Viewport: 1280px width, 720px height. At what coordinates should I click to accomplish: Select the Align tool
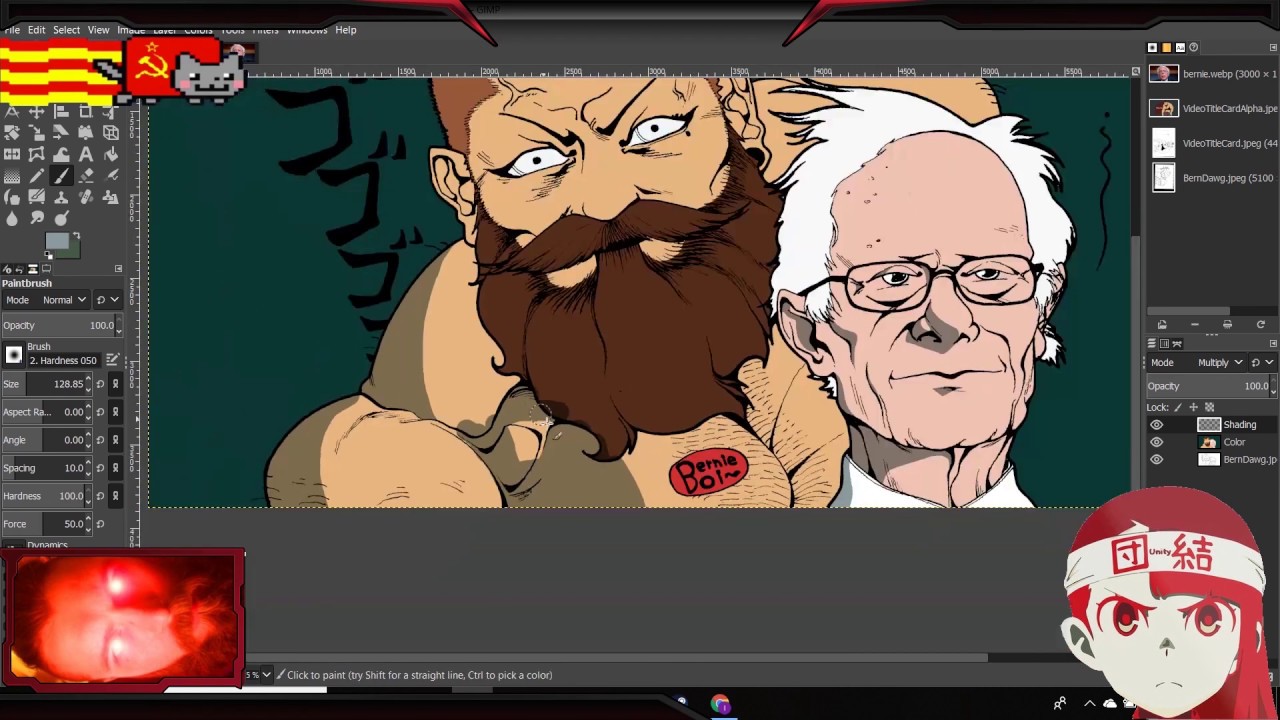point(61,111)
